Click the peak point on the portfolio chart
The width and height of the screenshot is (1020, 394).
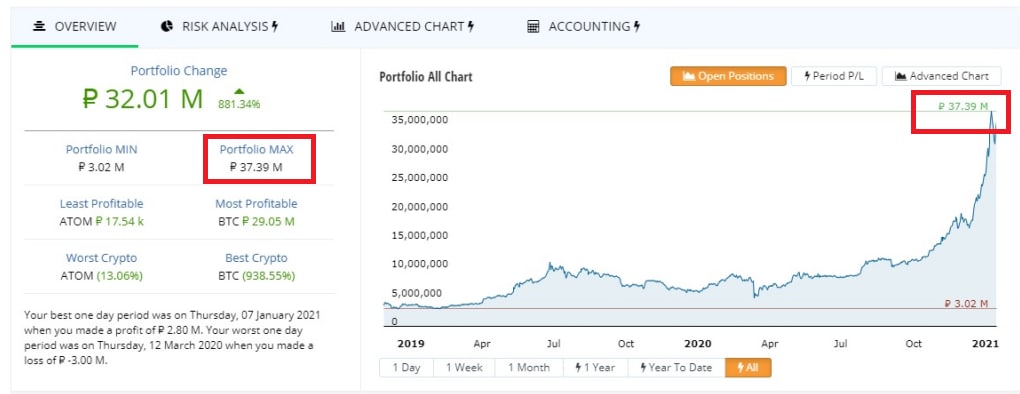point(991,112)
